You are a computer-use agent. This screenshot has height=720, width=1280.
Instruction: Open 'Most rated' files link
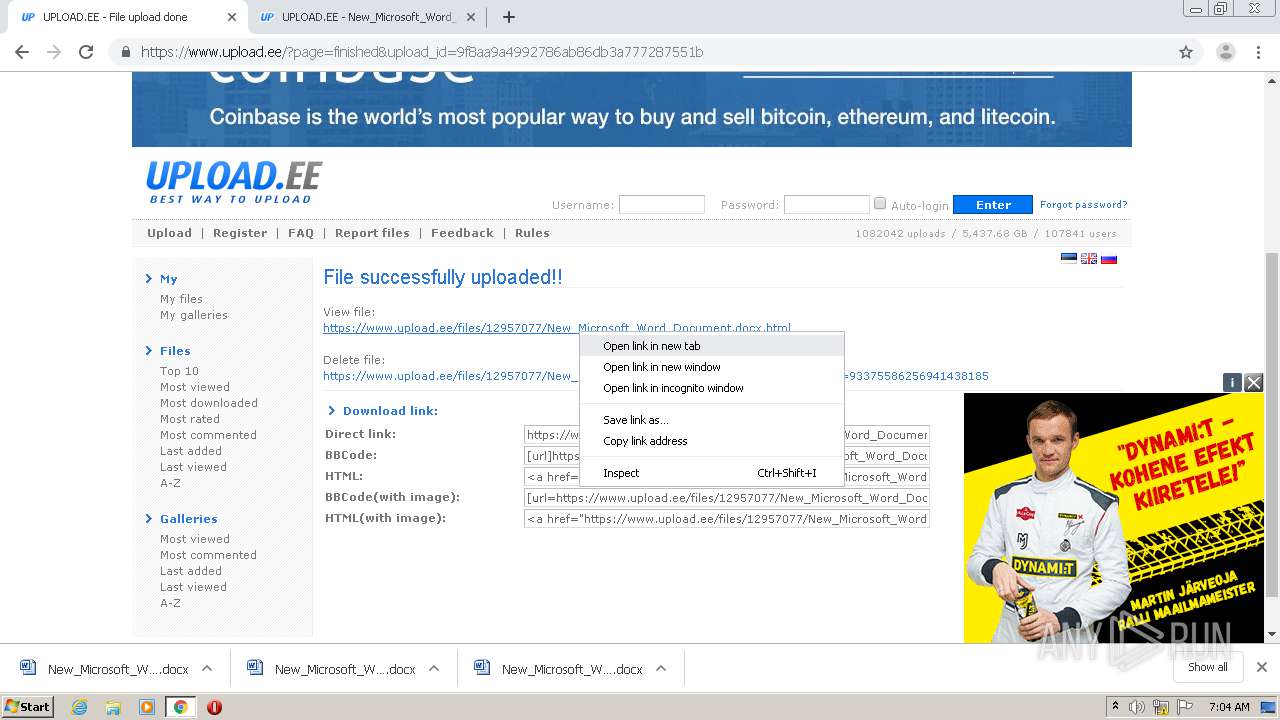coord(190,419)
